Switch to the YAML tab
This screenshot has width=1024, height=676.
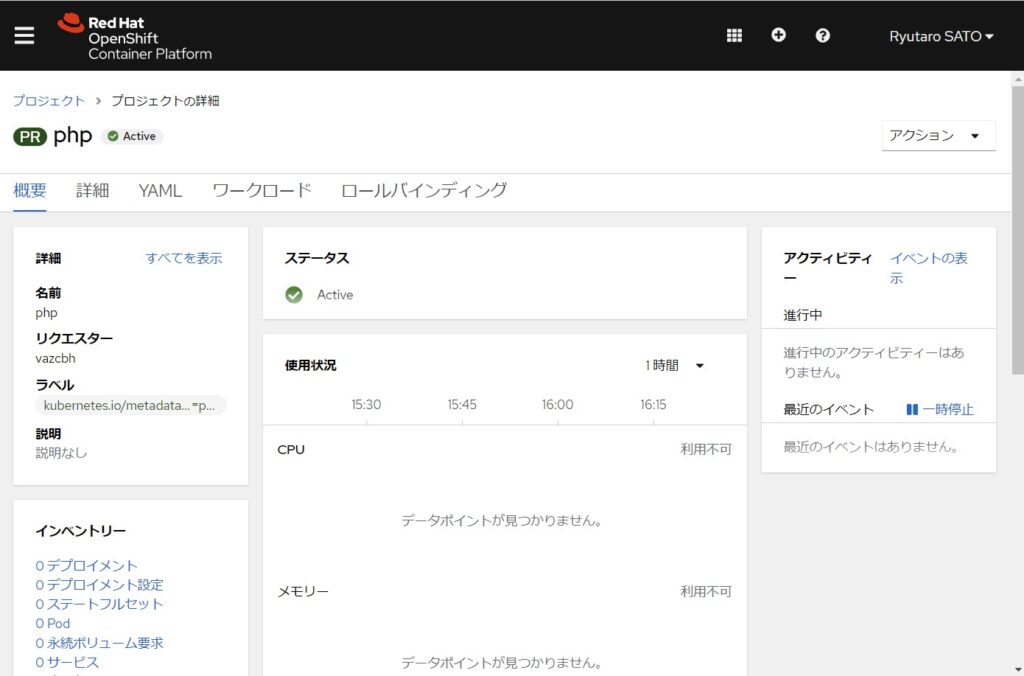pyautogui.click(x=160, y=190)
